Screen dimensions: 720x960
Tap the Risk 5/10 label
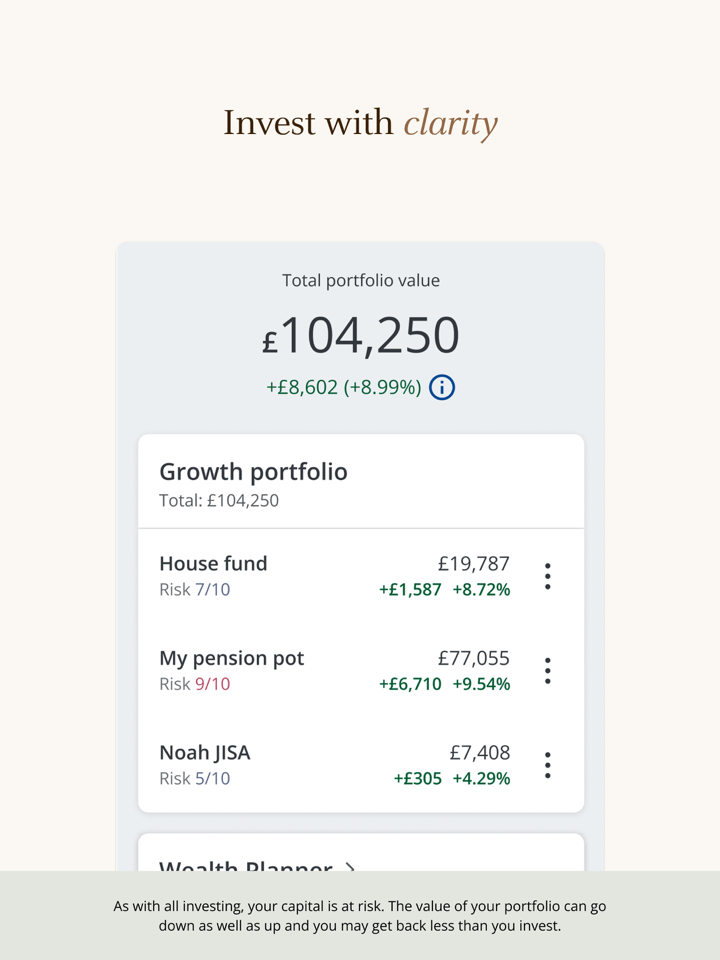pyautogui.click(x=194, y=779)
